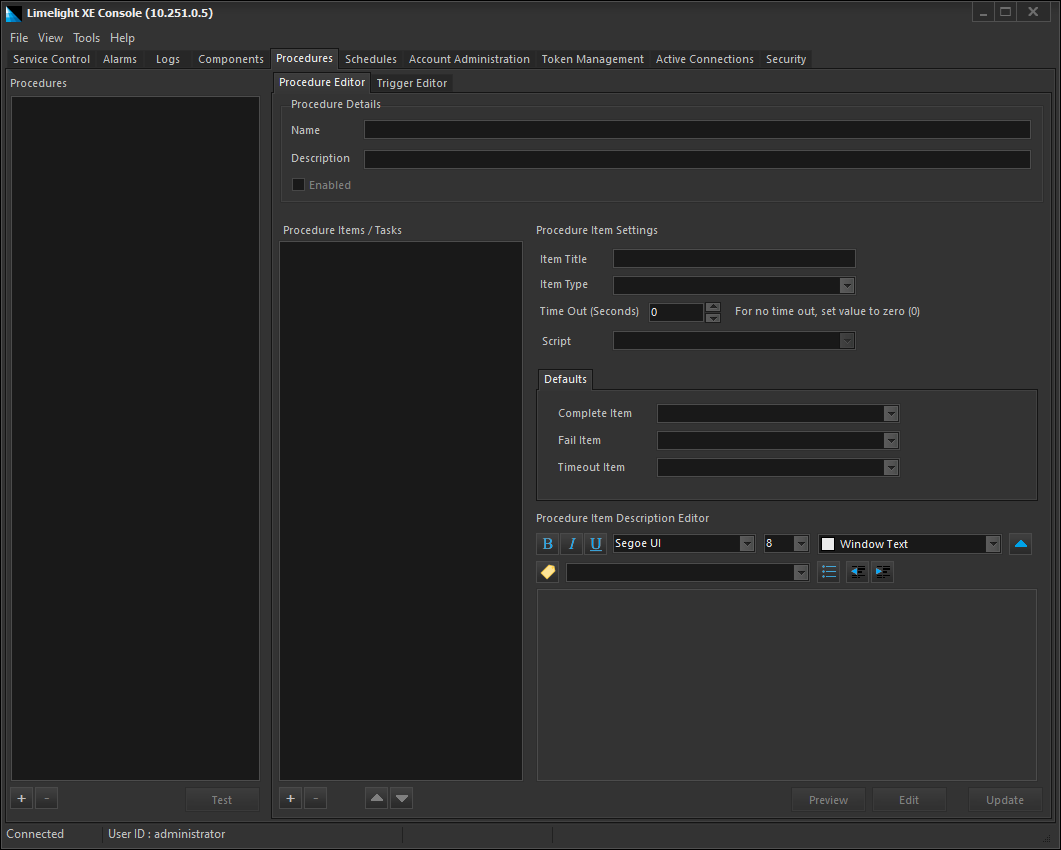Open the File menu
Screen dimensions: 1061x850
(19, 38)
